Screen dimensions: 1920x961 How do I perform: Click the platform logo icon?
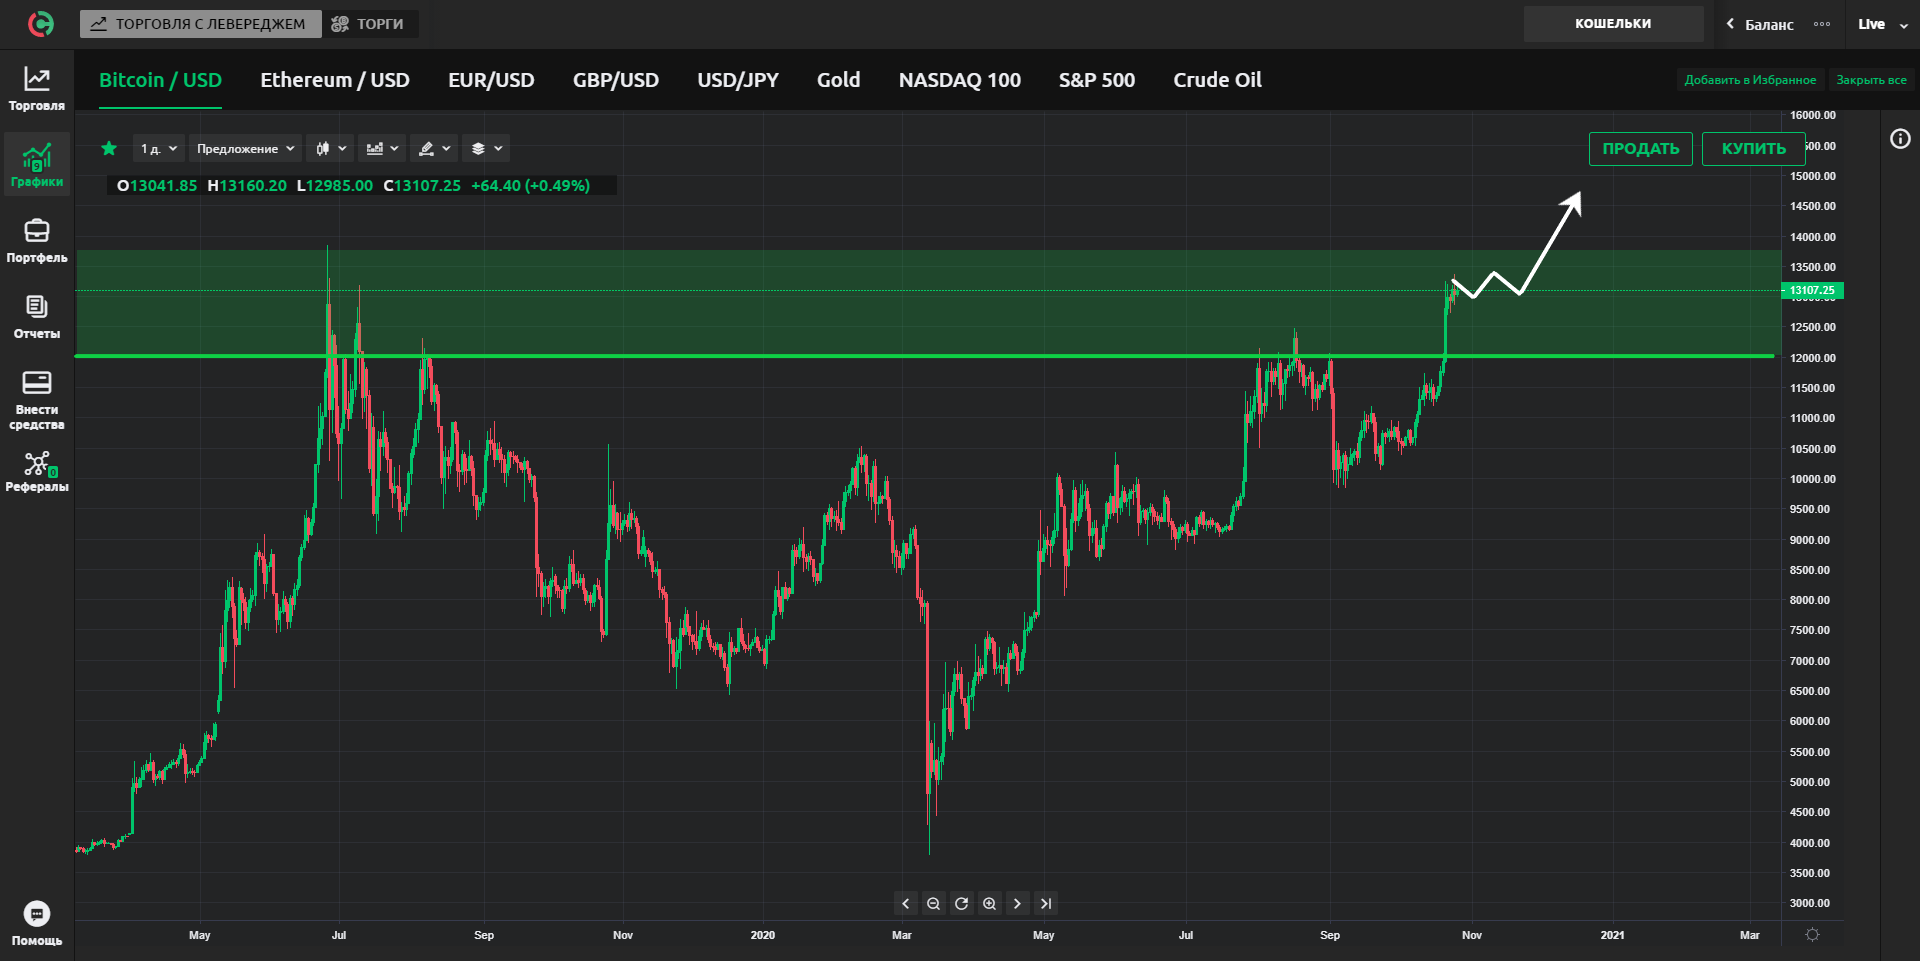[41, 24]
